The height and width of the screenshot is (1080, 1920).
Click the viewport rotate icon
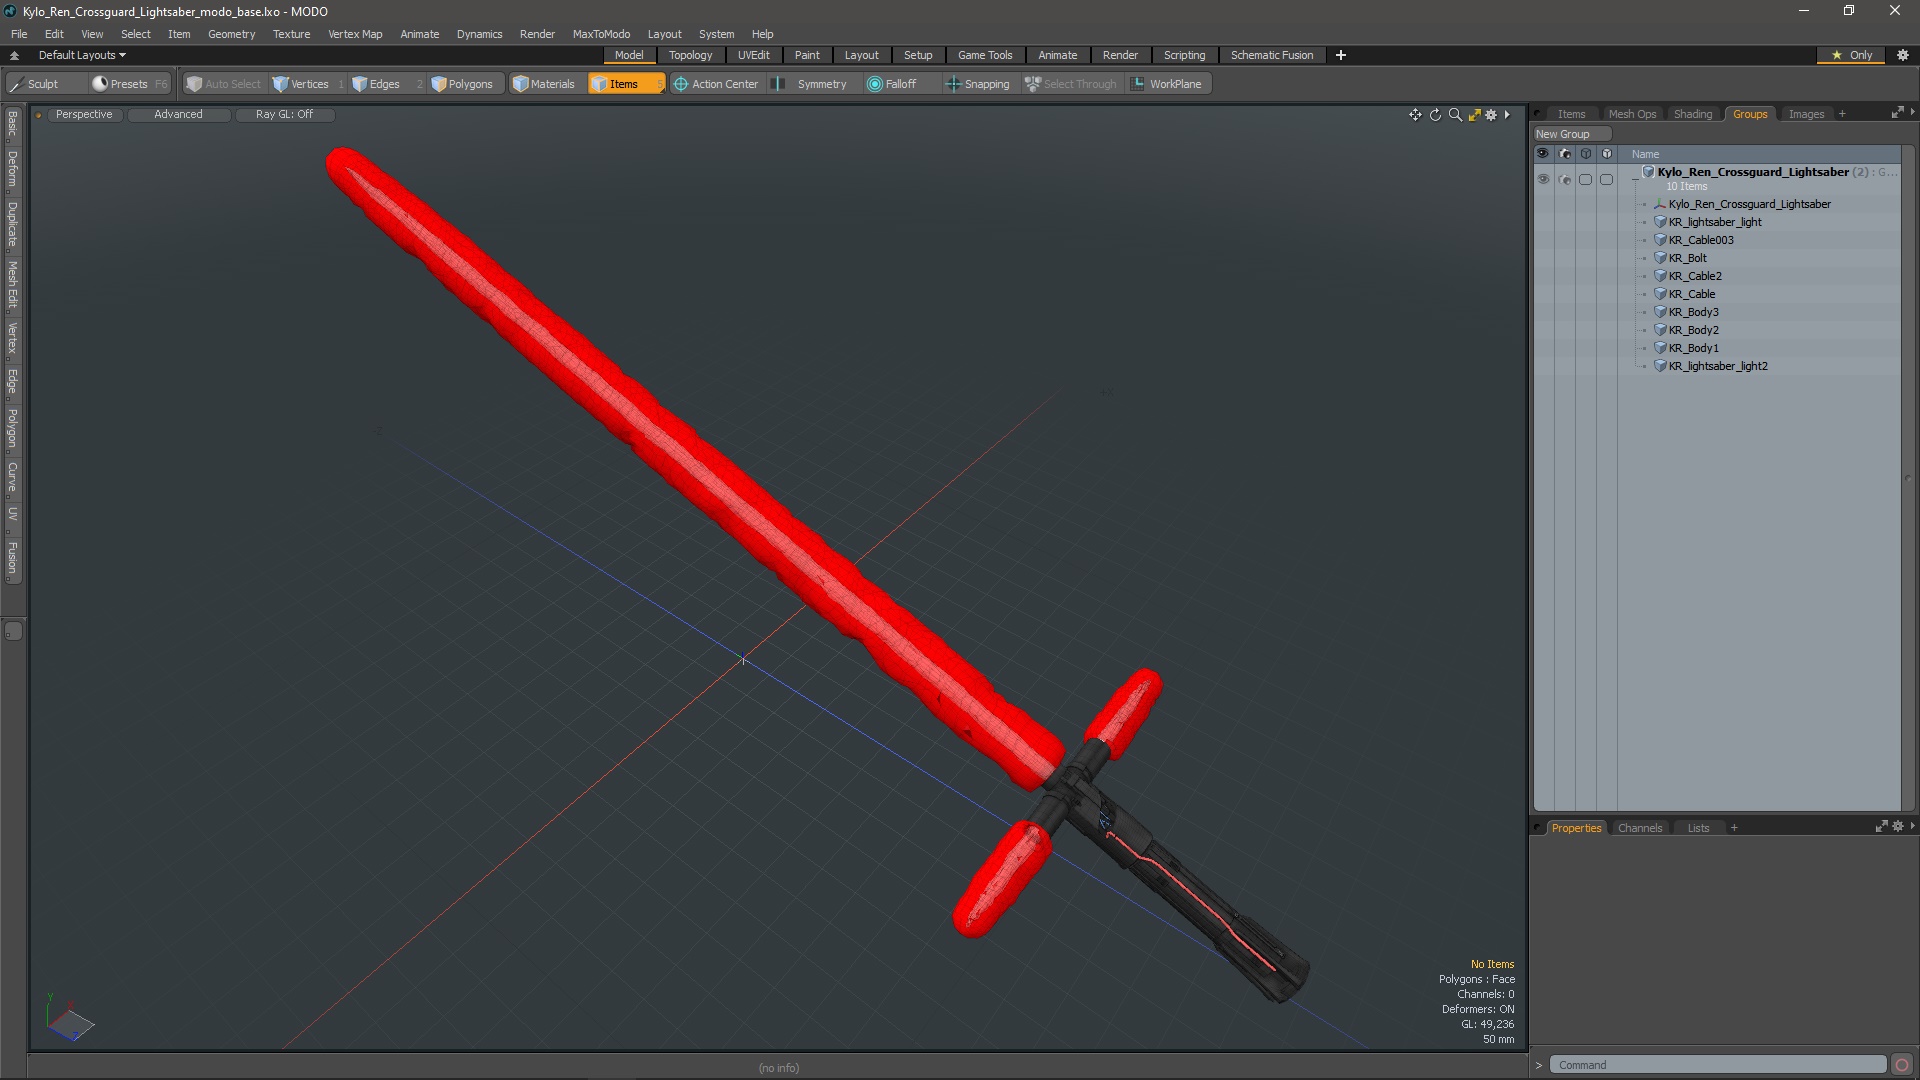pos(1435,115)
